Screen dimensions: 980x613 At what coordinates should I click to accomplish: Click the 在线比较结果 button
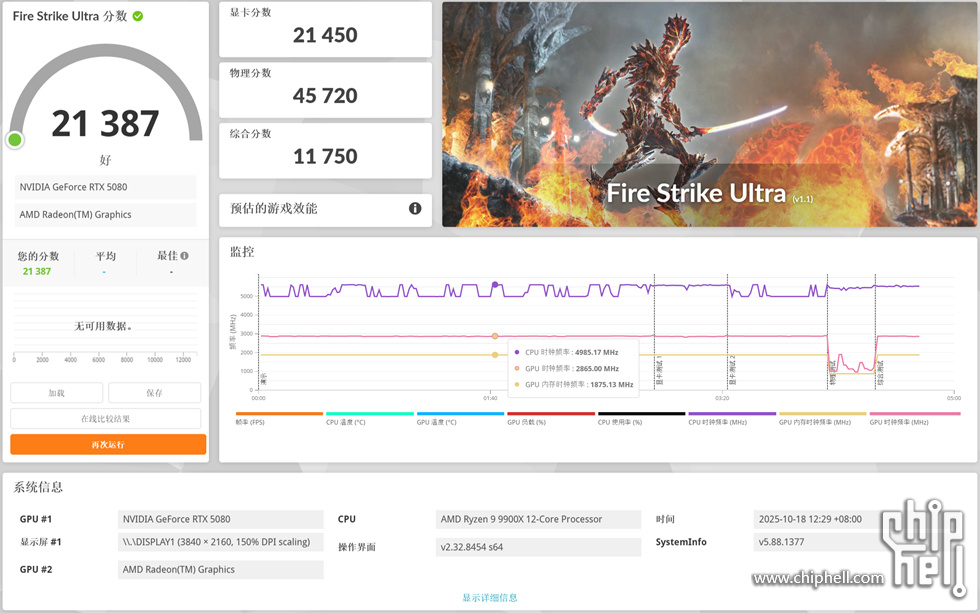(106, 419)
